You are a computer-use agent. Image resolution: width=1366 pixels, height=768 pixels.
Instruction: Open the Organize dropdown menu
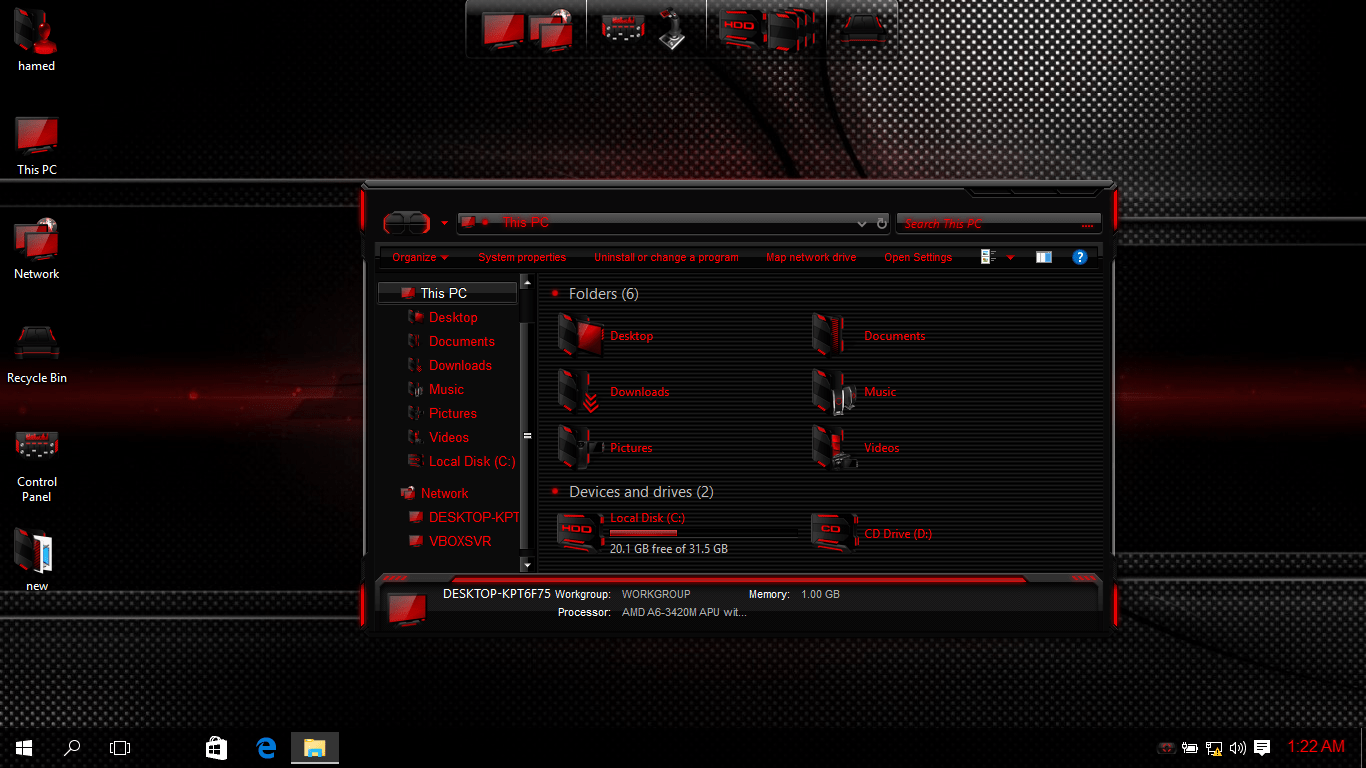click(417, 257)
